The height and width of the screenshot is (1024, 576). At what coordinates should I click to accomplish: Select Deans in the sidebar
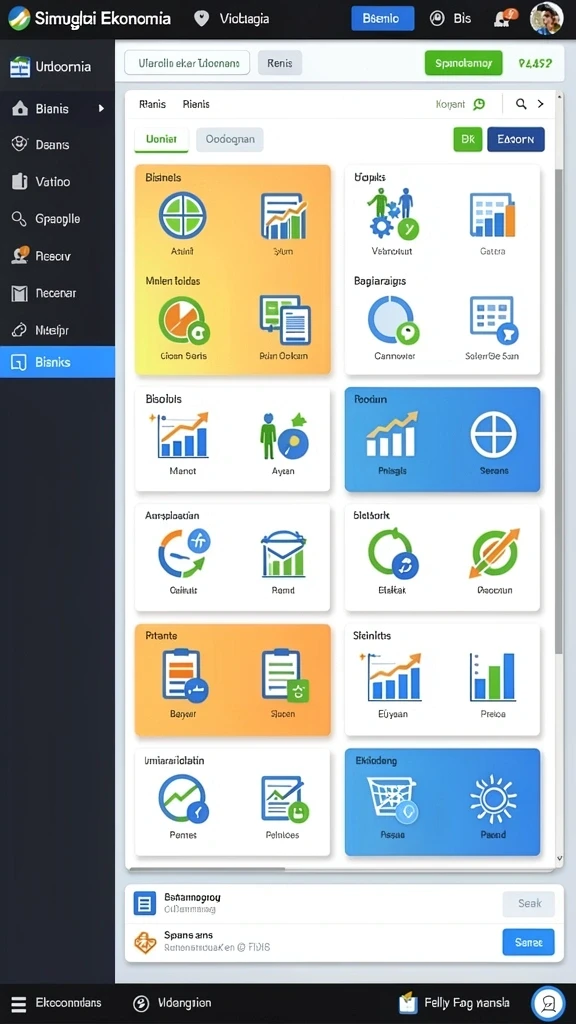(57, 145)
